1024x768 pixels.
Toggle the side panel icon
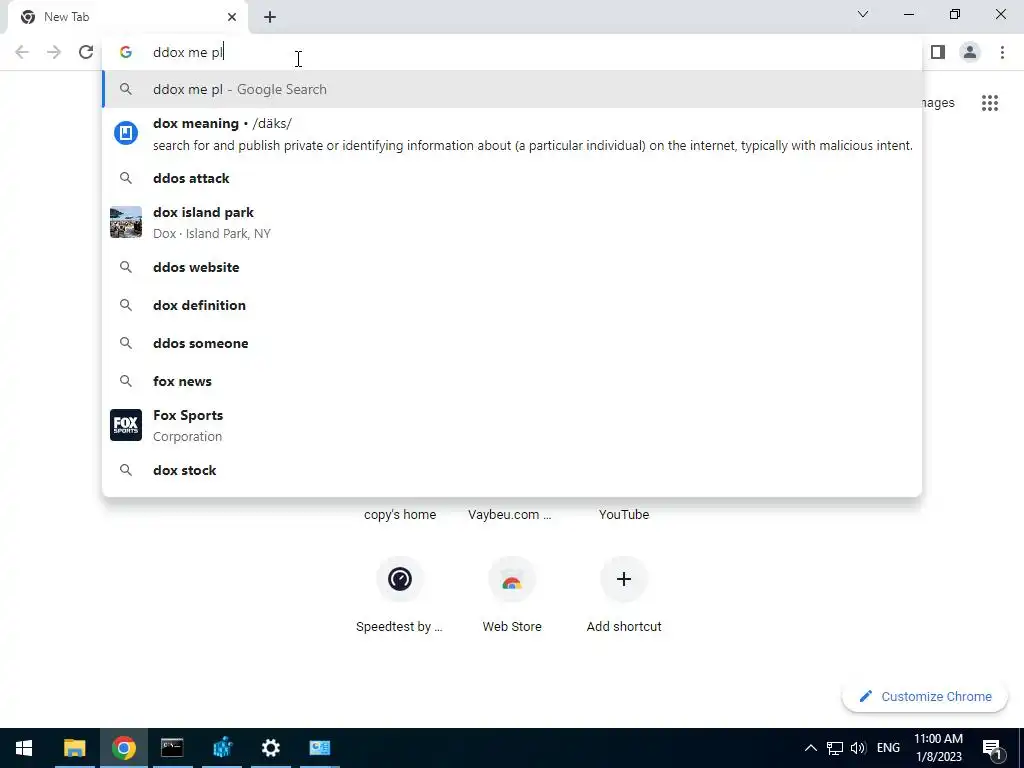[x=938, y=52]
